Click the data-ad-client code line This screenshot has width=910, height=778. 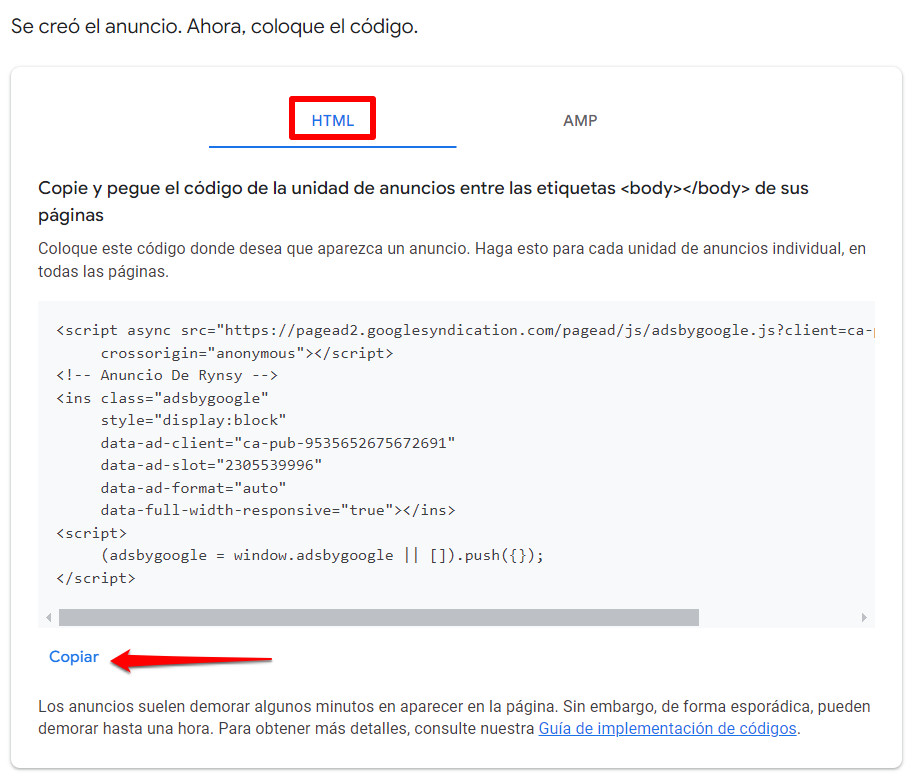click(278, 443)
